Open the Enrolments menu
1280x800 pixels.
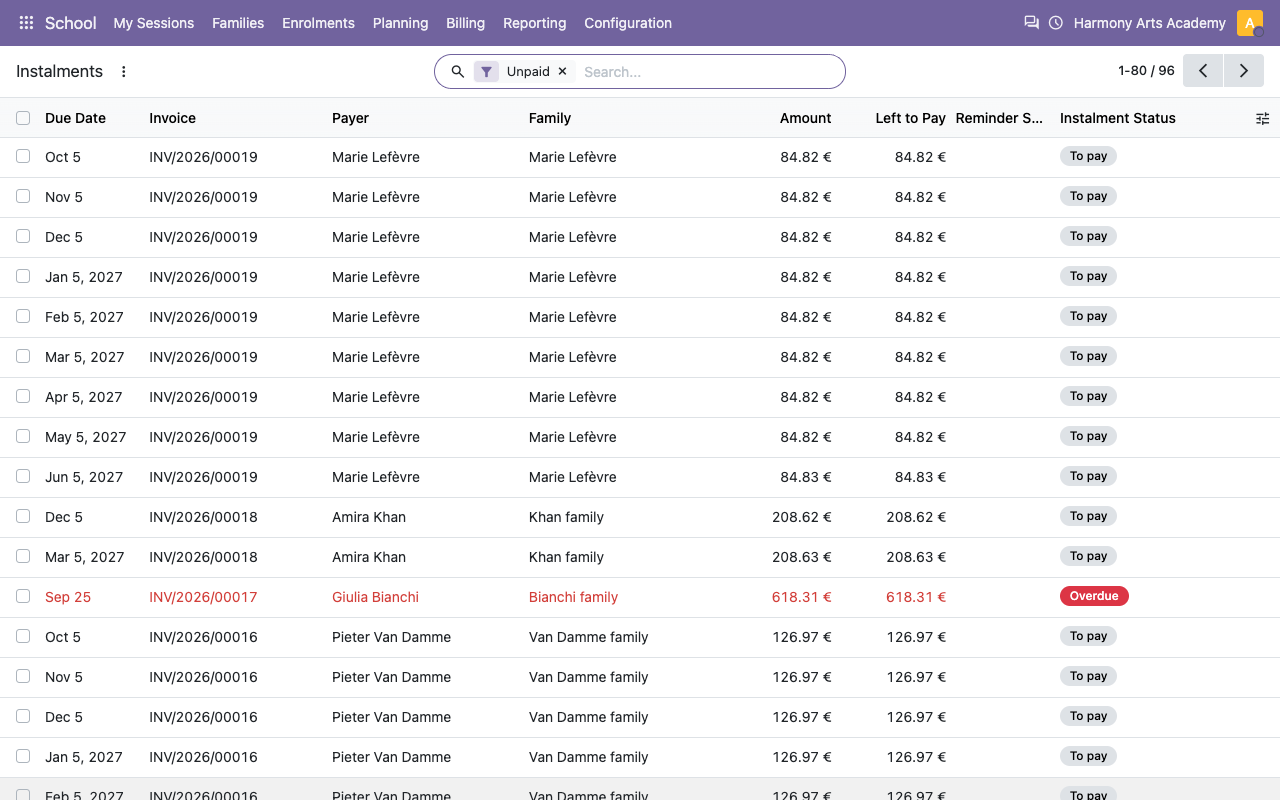coord(318,23)
